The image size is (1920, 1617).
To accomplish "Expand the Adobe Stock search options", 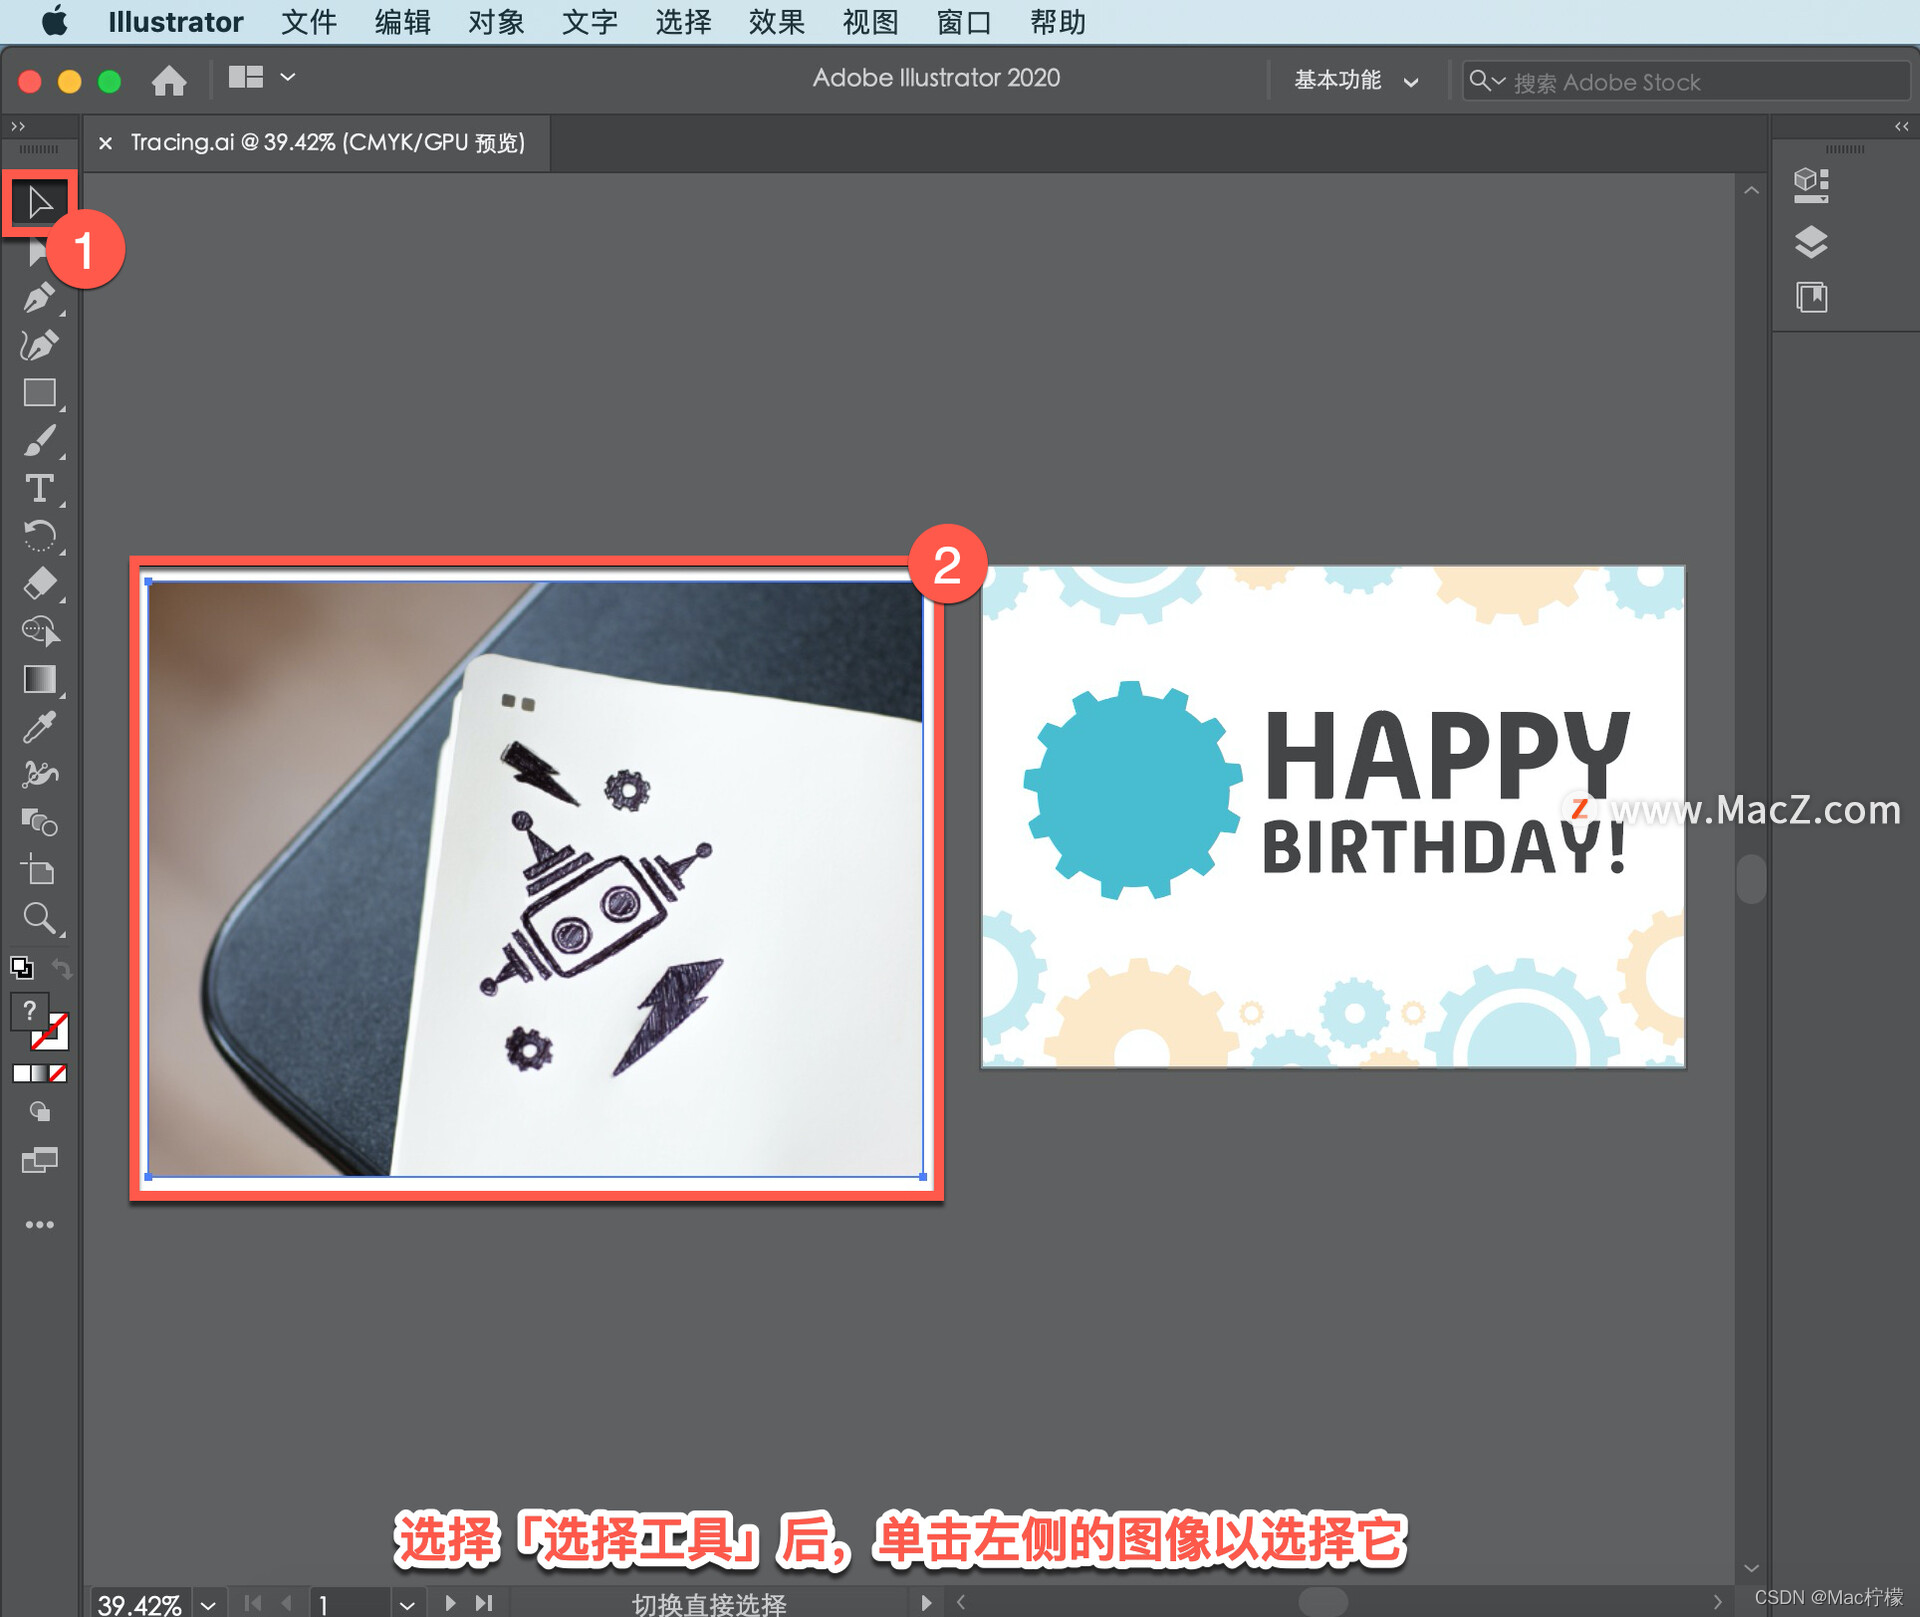I will click(x=1487, y=81).
